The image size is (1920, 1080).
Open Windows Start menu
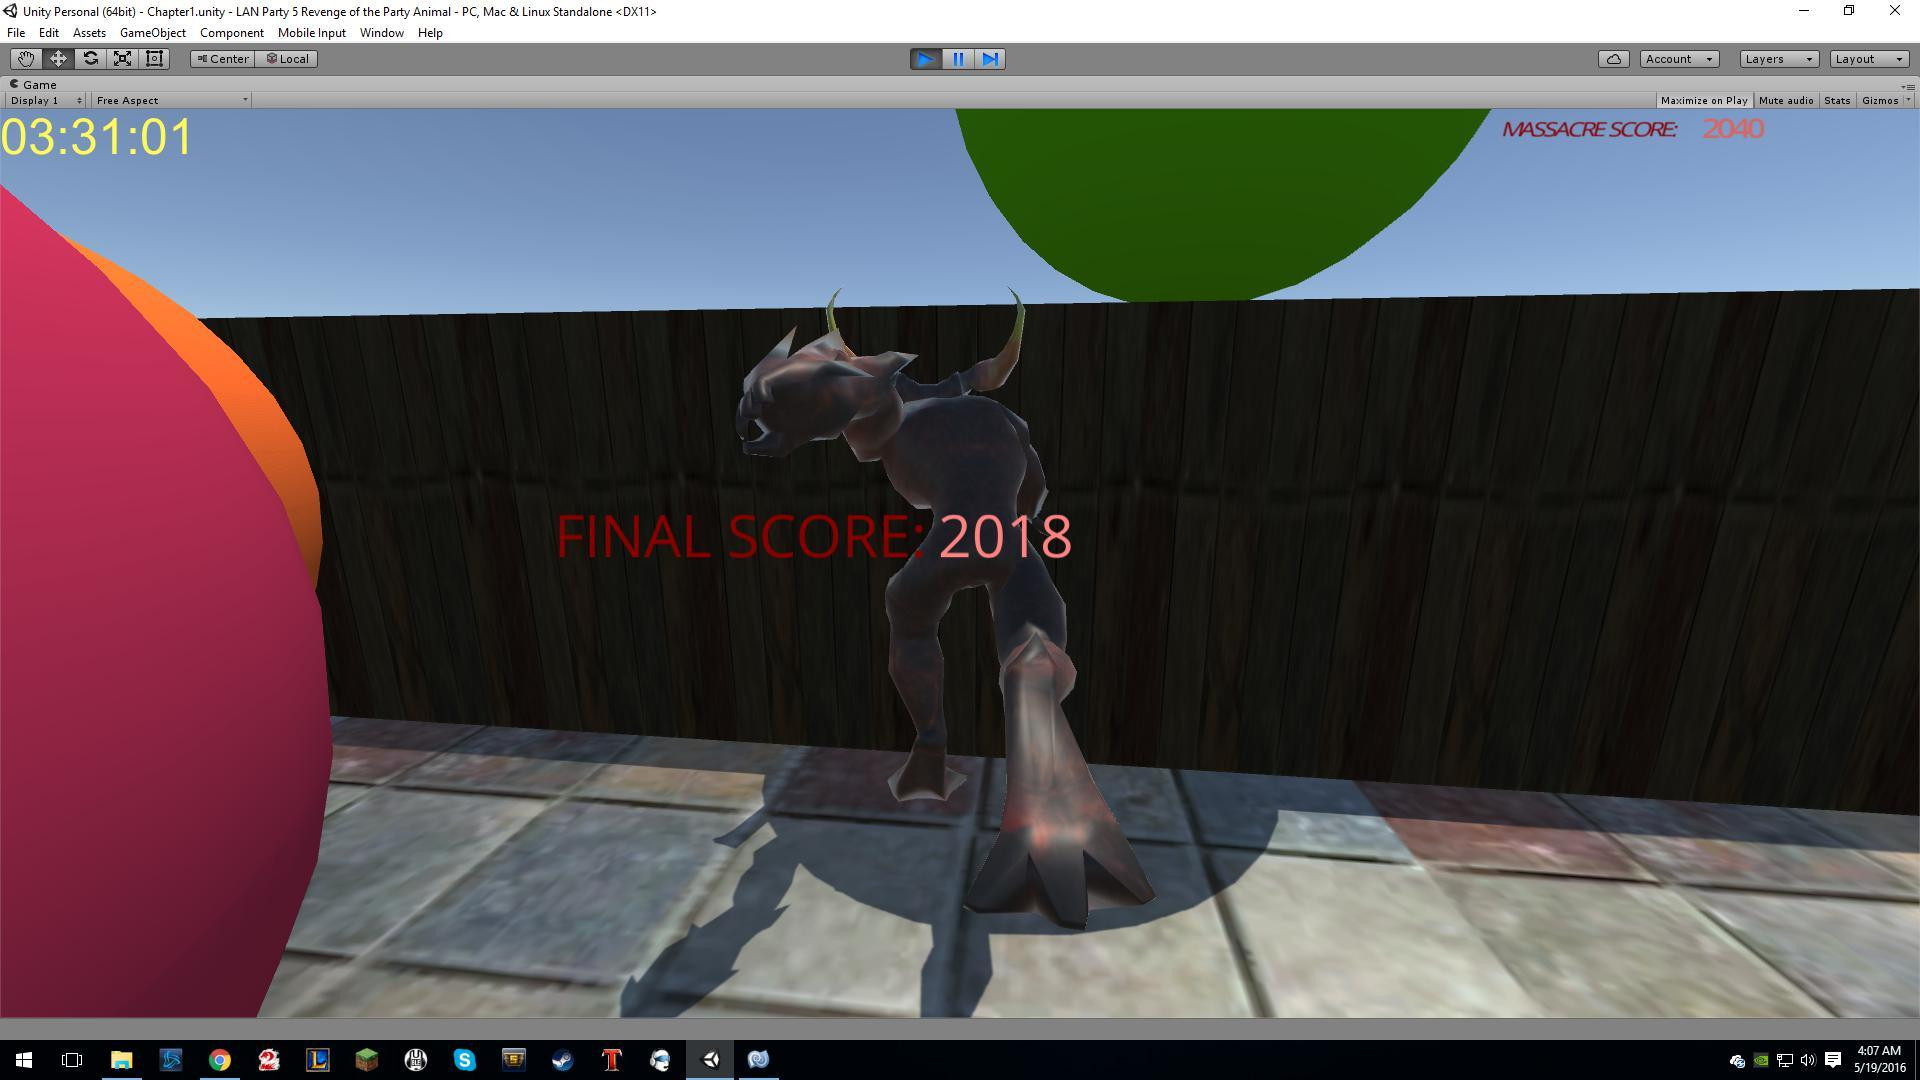point(24,1060)
